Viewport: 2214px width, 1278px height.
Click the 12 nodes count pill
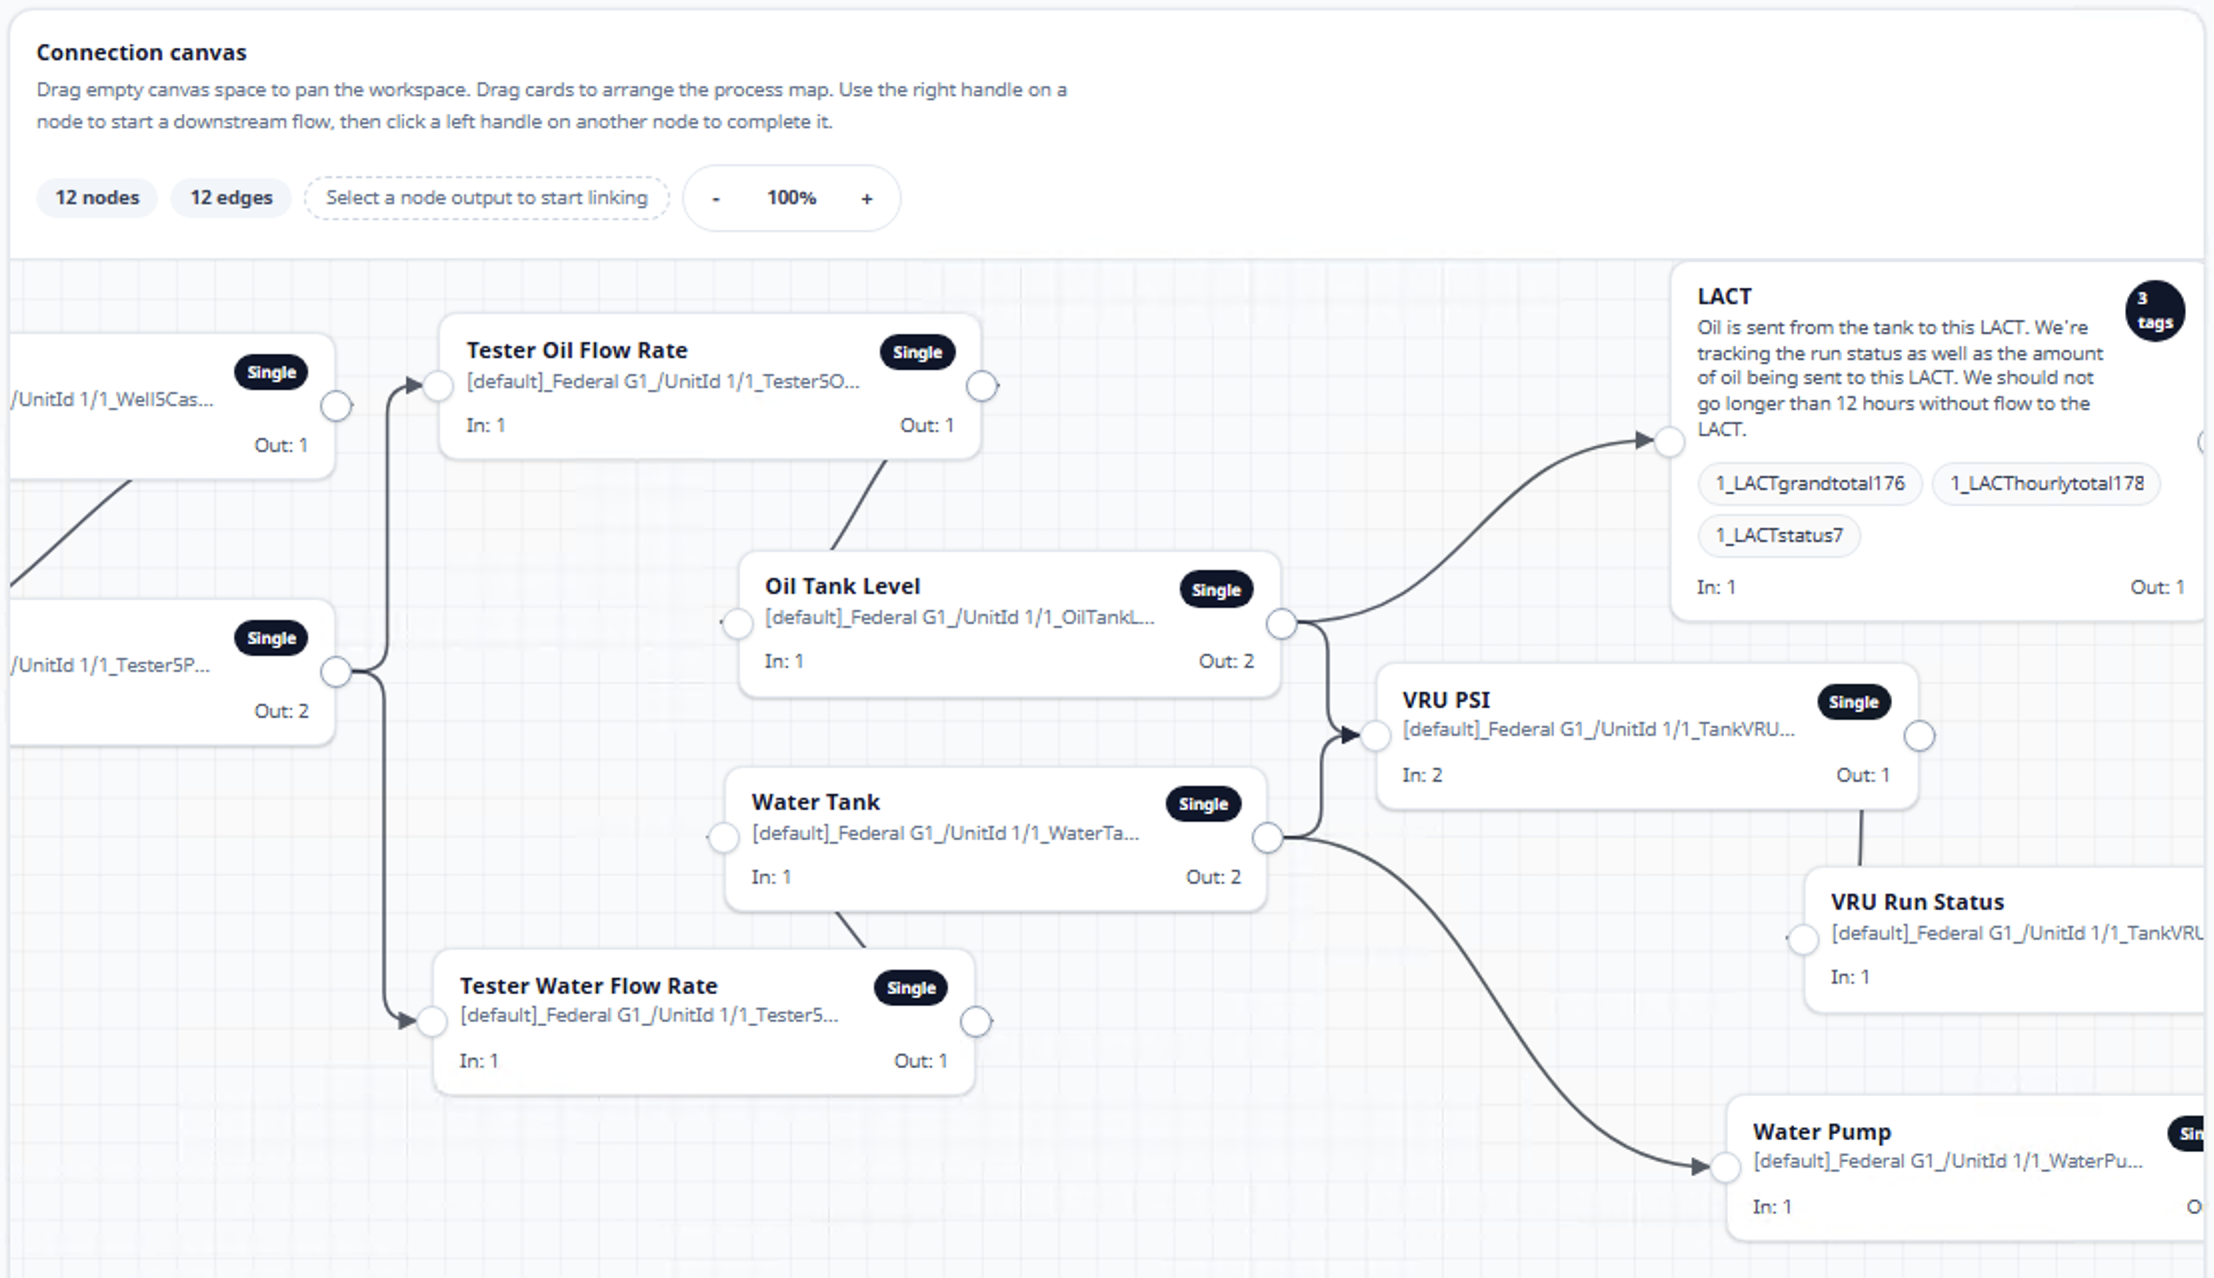coord(97,198)
